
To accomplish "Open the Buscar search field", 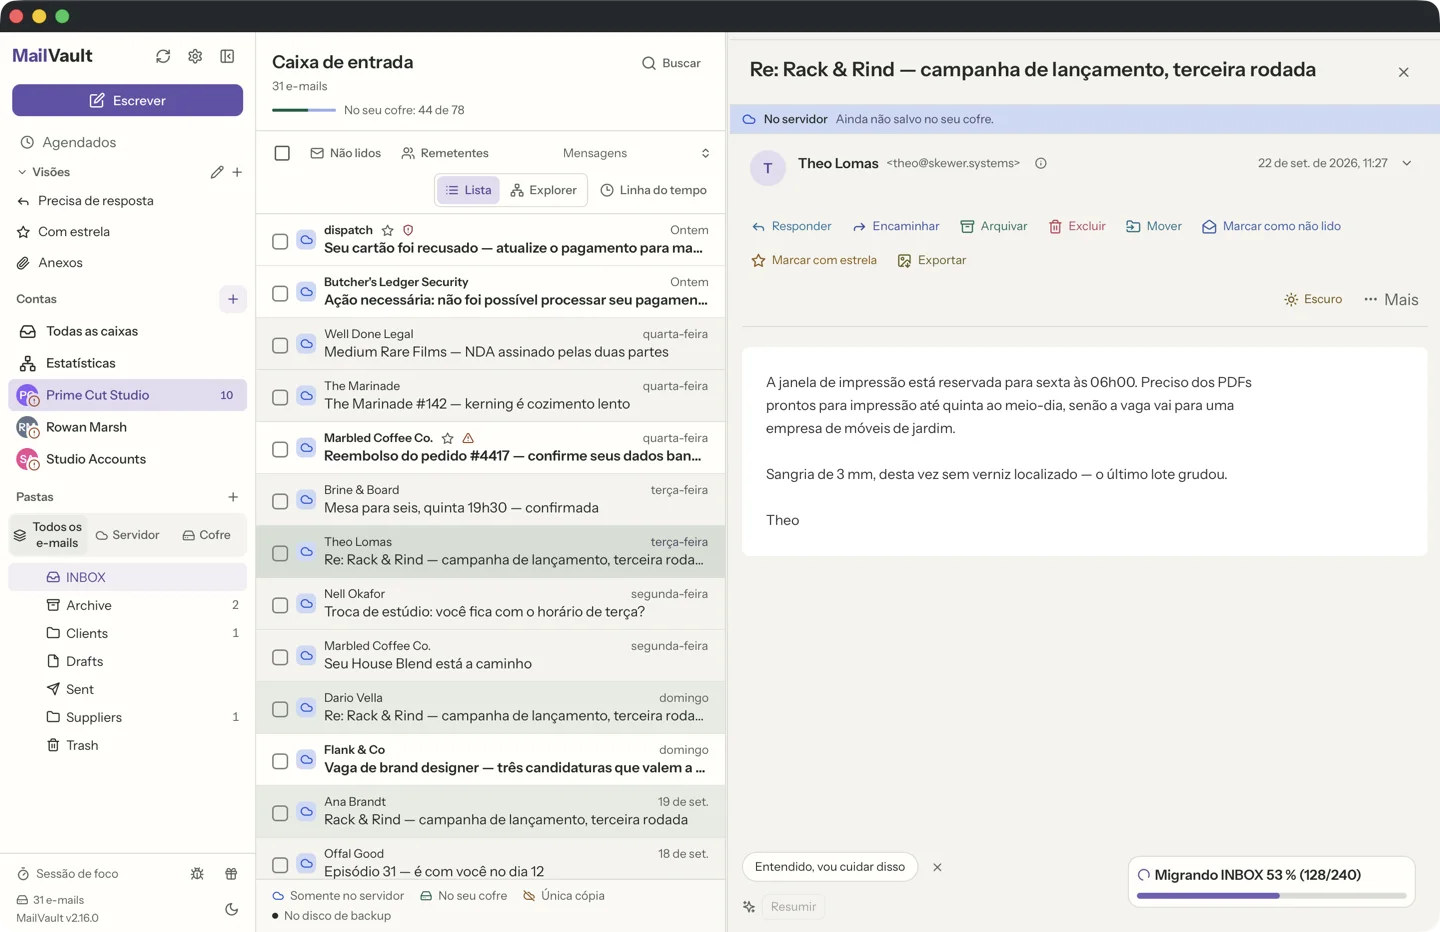I will 671,63.
